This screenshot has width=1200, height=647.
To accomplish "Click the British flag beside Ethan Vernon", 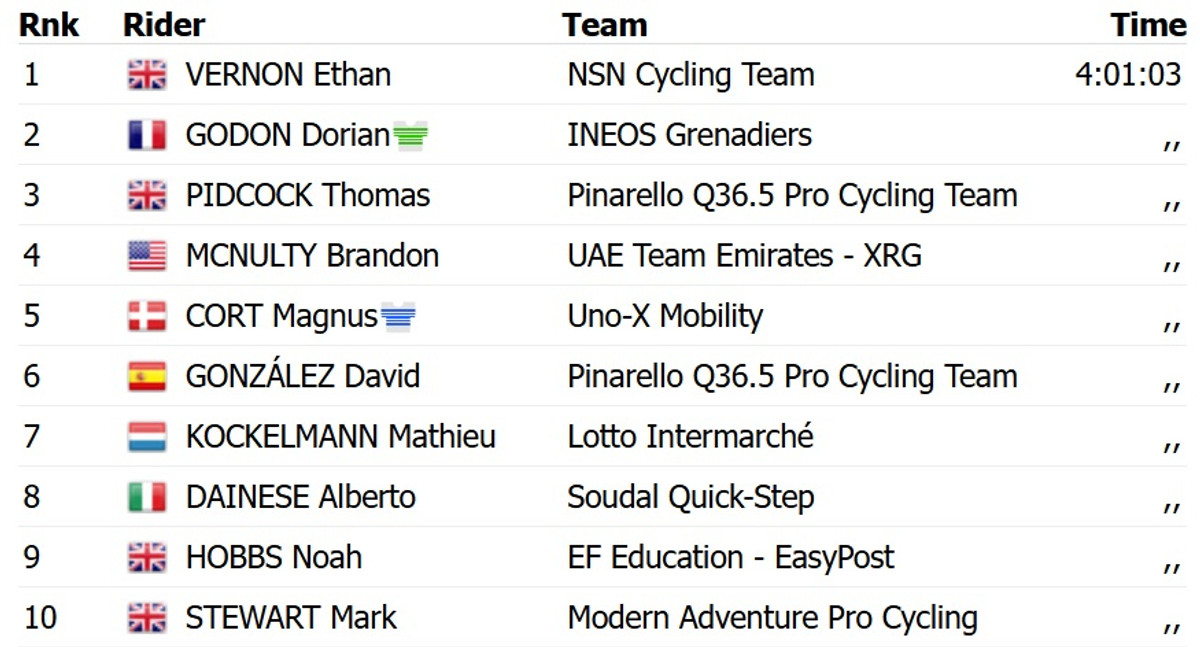I will (147, 75).
